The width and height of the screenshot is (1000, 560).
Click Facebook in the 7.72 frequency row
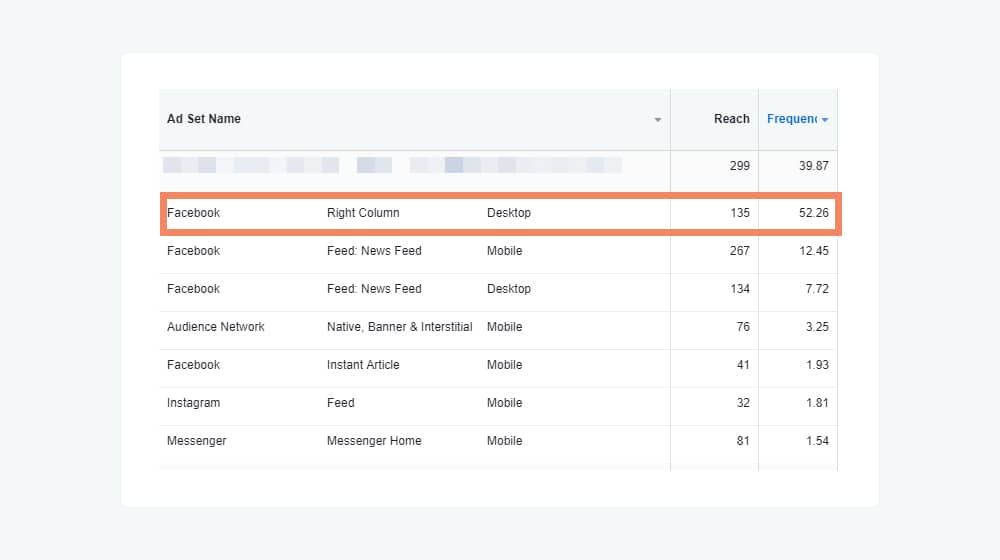pos(193,289)
